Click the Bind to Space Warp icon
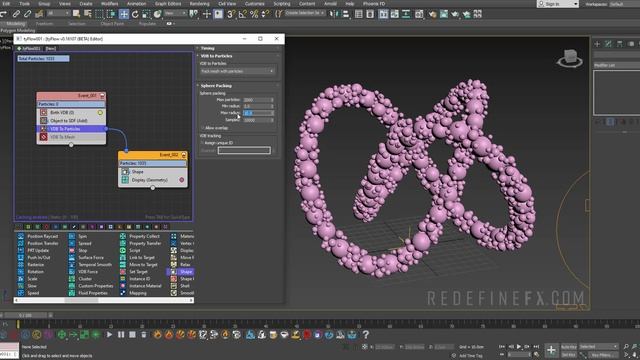The height and width of the screenshot is (360, 640). (x=39, y=14)
